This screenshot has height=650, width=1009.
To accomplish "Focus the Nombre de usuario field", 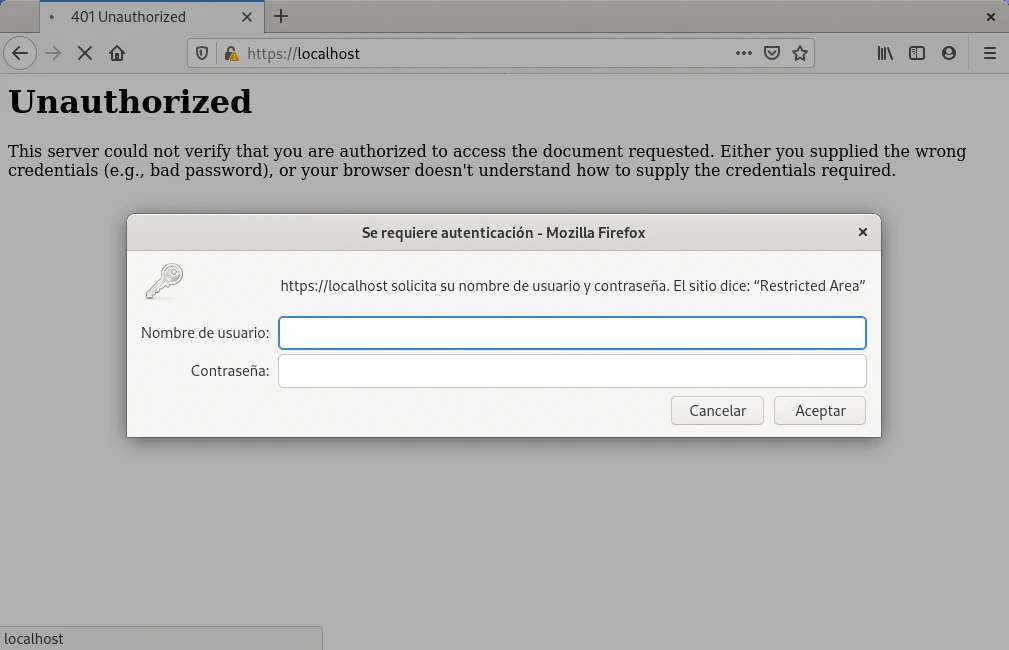I will pos(572,333).
